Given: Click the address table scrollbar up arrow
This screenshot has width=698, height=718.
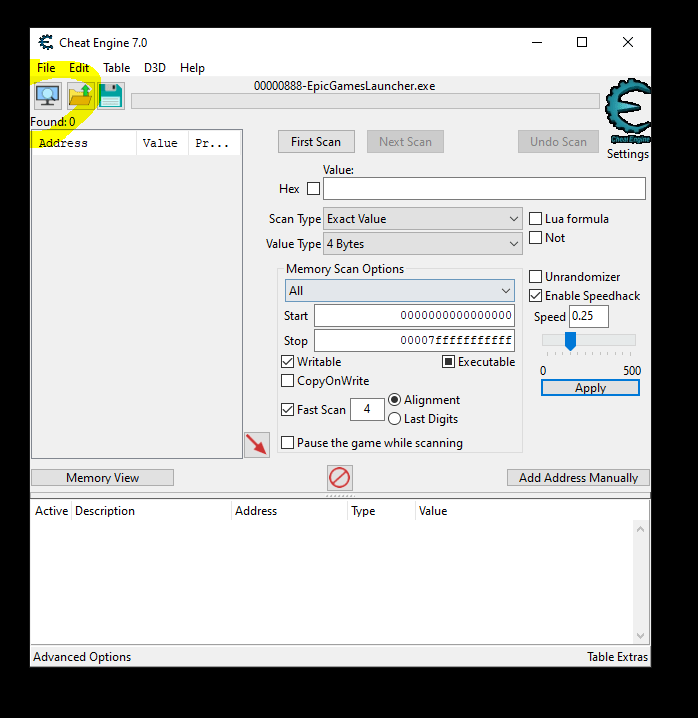Looking at the screenshot, I should point(640,529).
